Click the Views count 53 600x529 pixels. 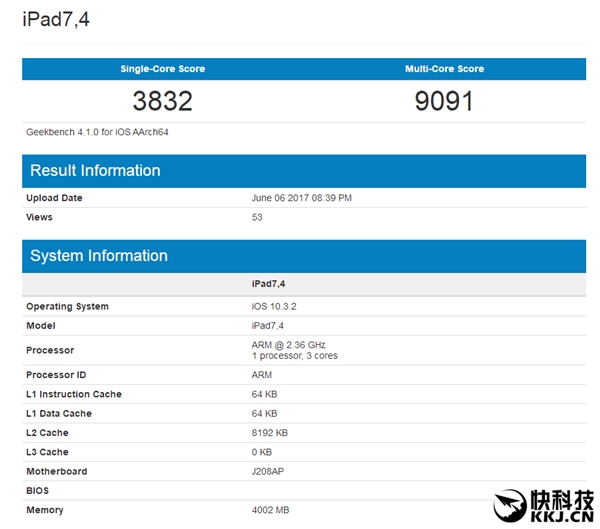(x=257, y=217)
